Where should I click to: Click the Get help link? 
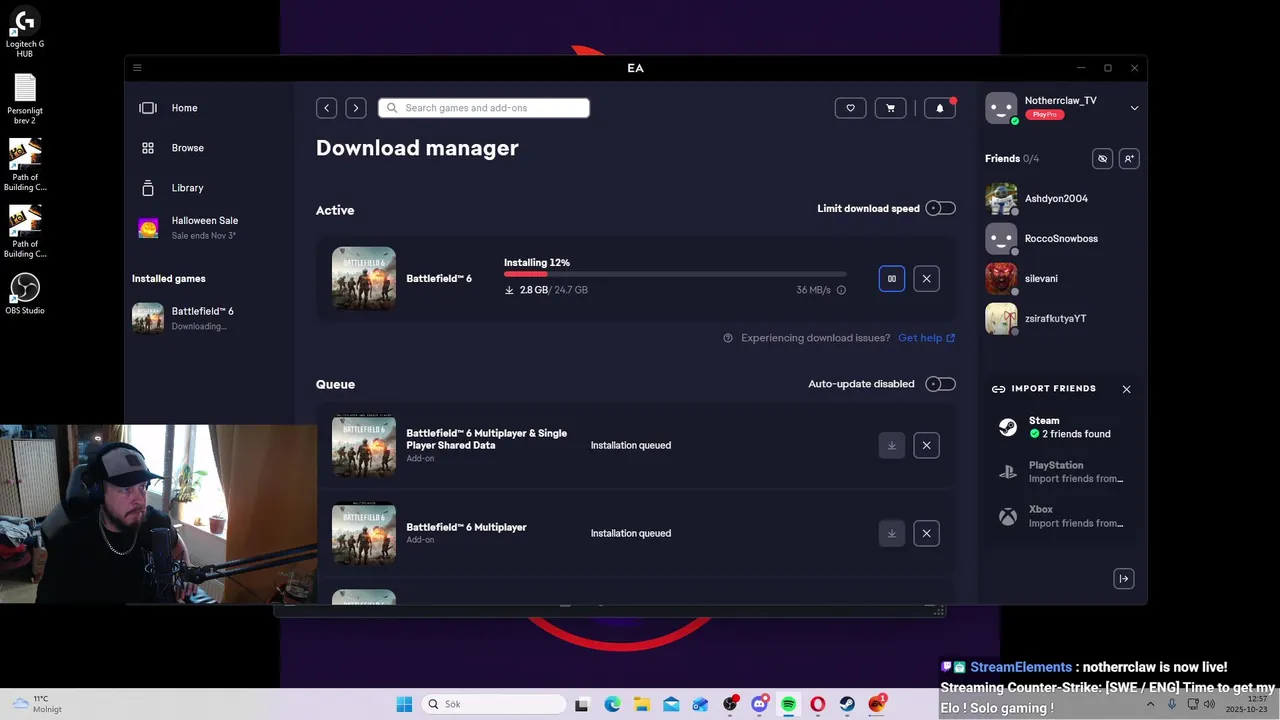tap(926, 338)
